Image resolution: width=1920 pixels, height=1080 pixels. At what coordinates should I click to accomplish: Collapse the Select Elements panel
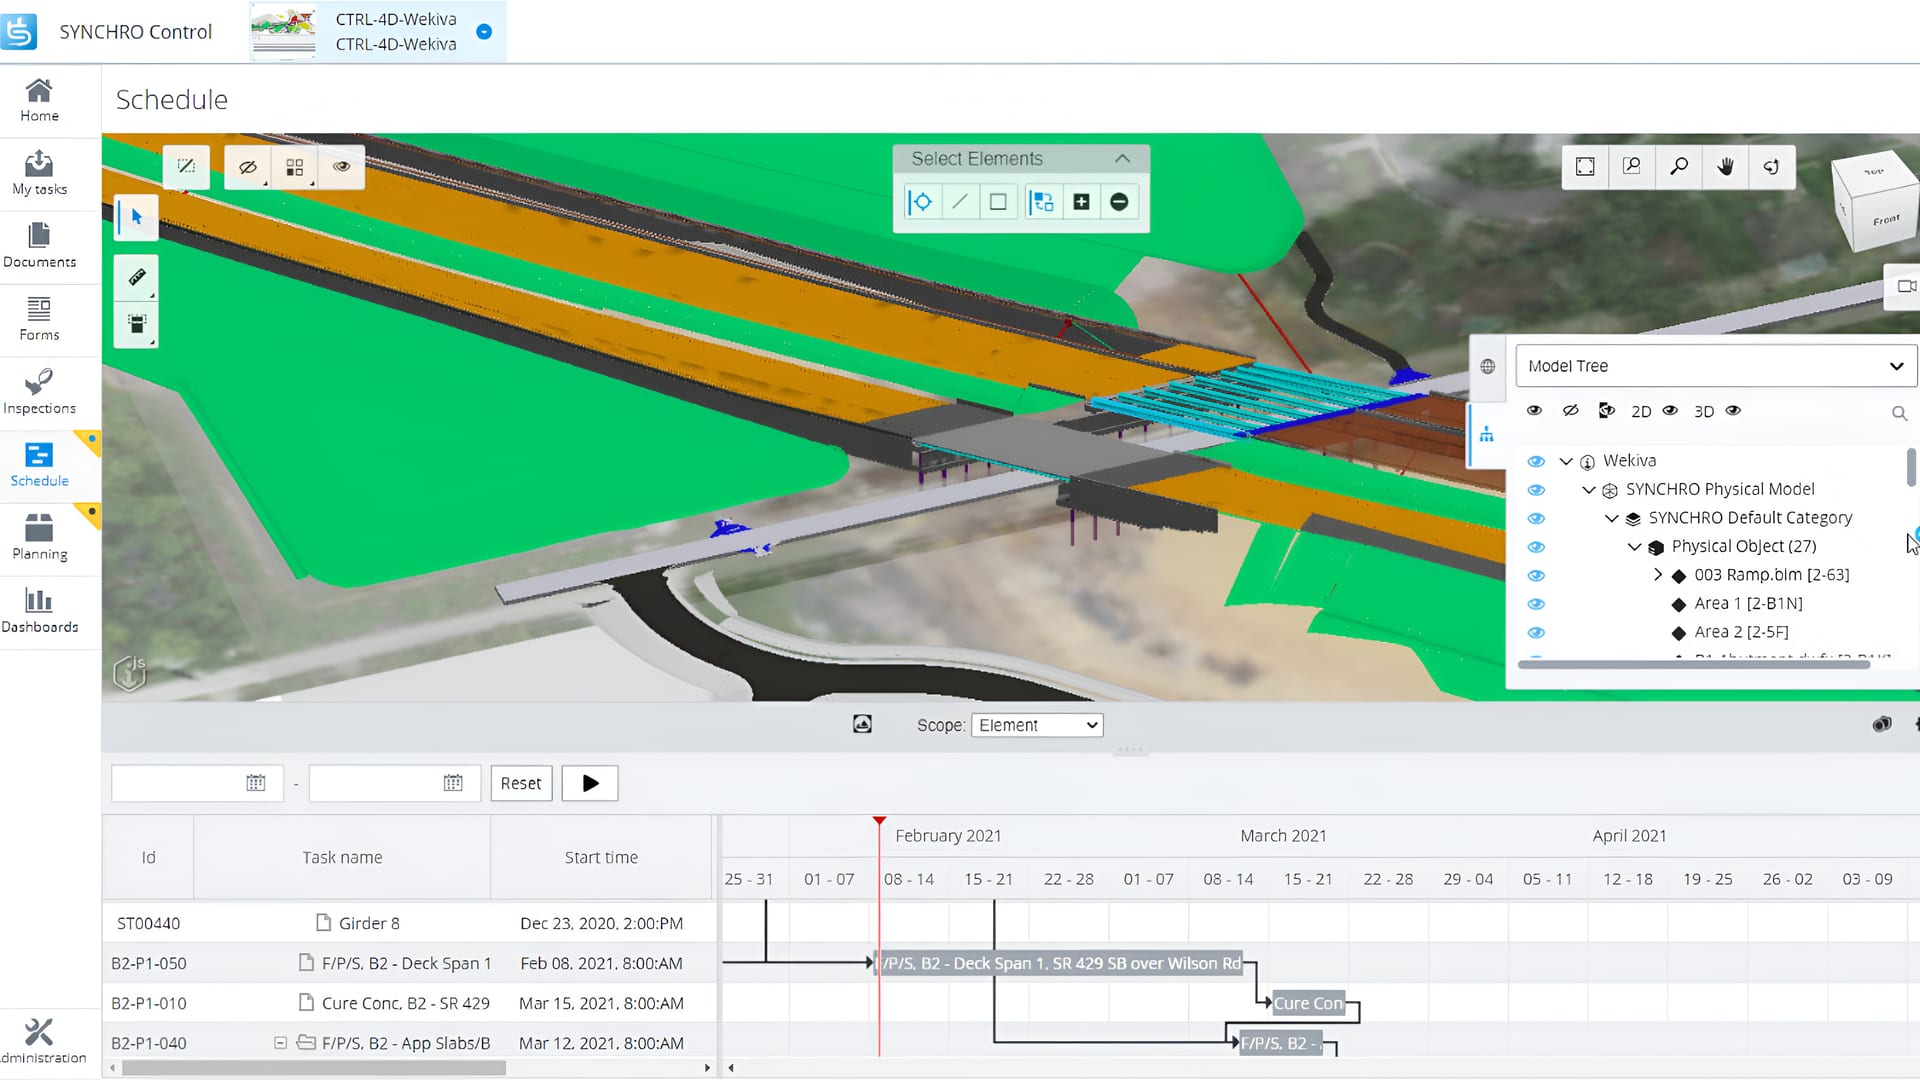pyautogui.click(x=1122, y=159)
